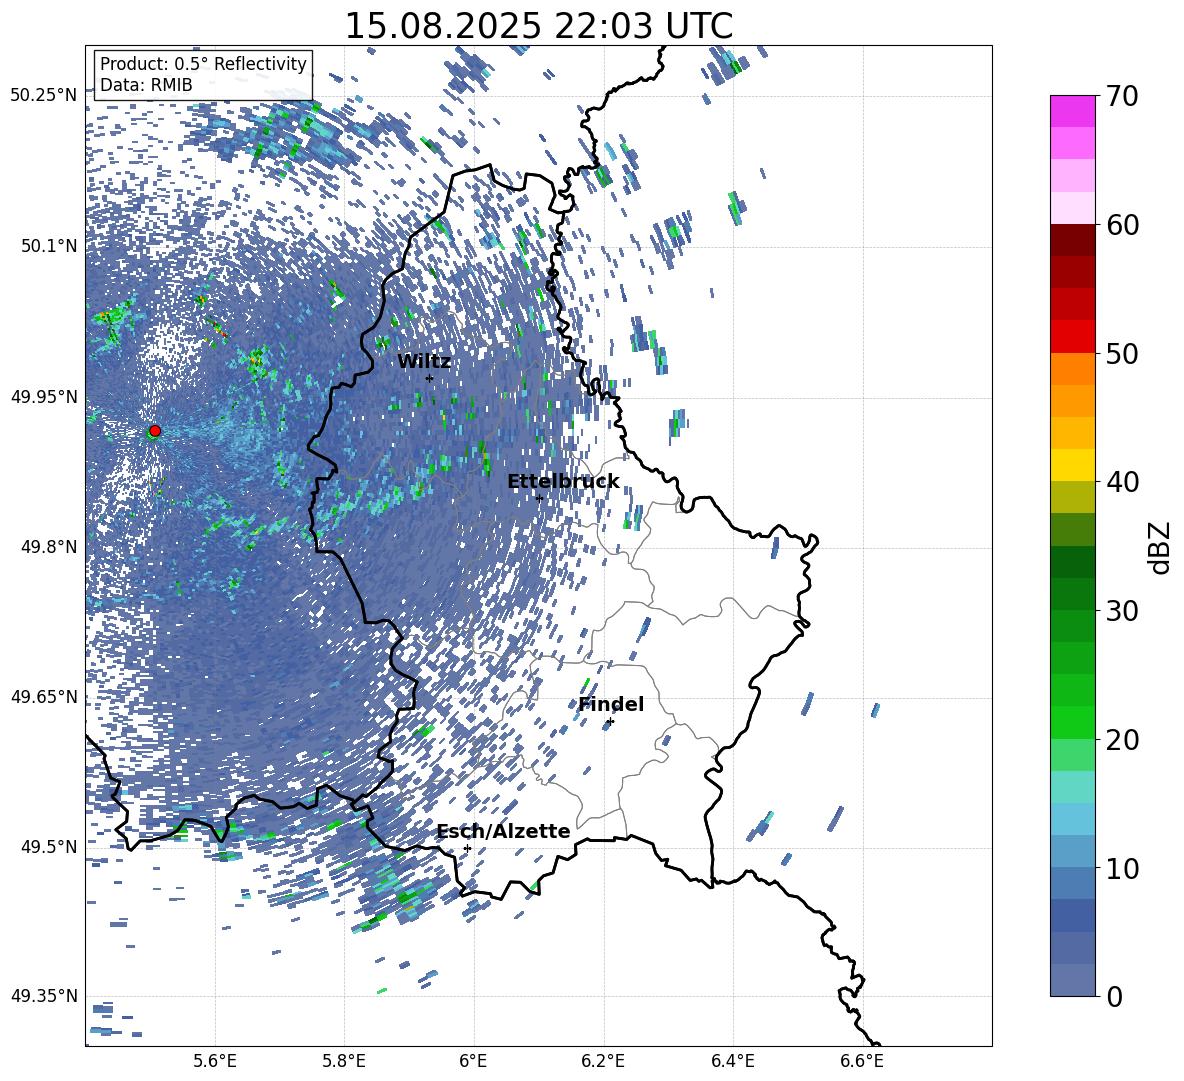Viewport: 1184px width, 1081px height.
Task: Click the 49.95°N latitude label
Action: 44,397
